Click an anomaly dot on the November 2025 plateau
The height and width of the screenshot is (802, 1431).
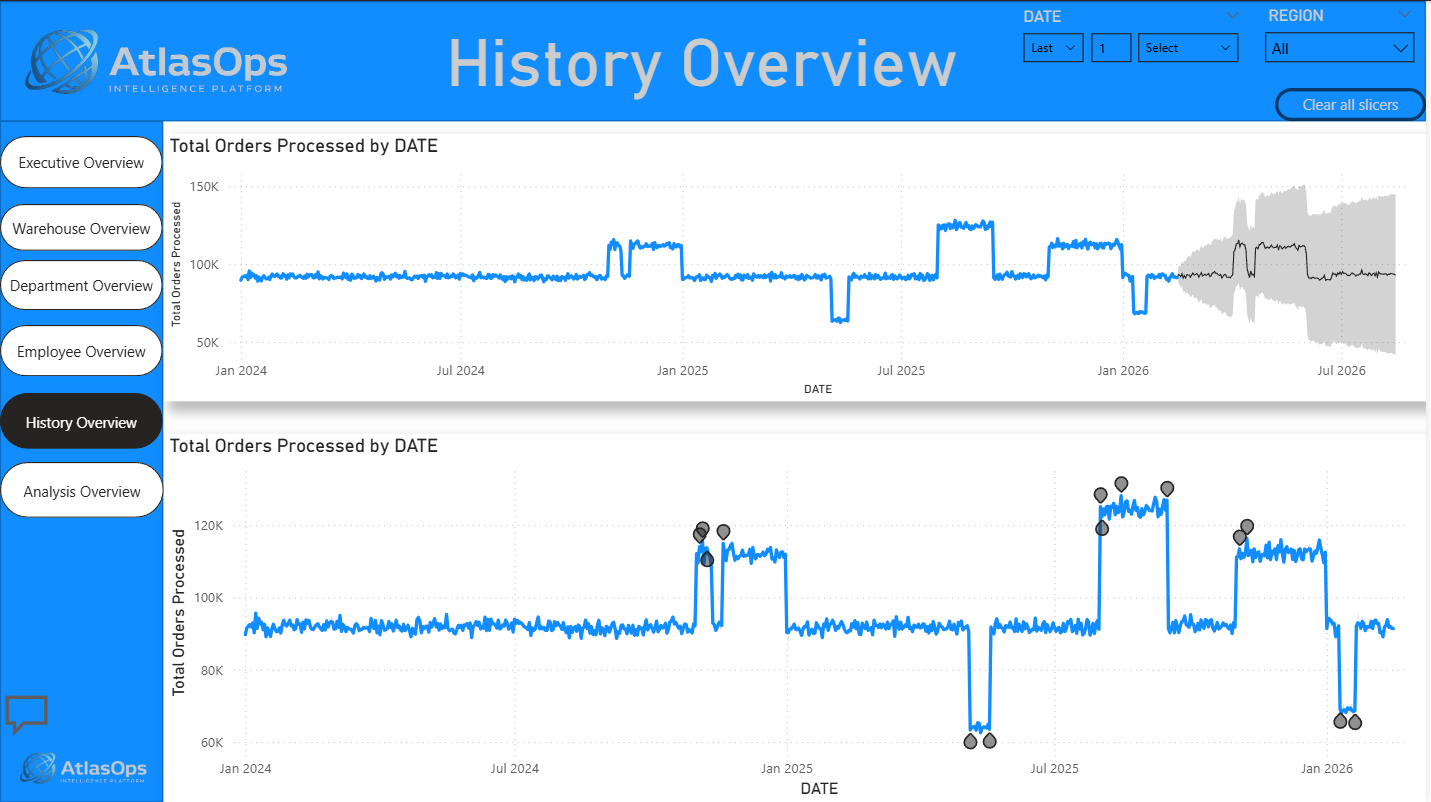coord(1245,525)
